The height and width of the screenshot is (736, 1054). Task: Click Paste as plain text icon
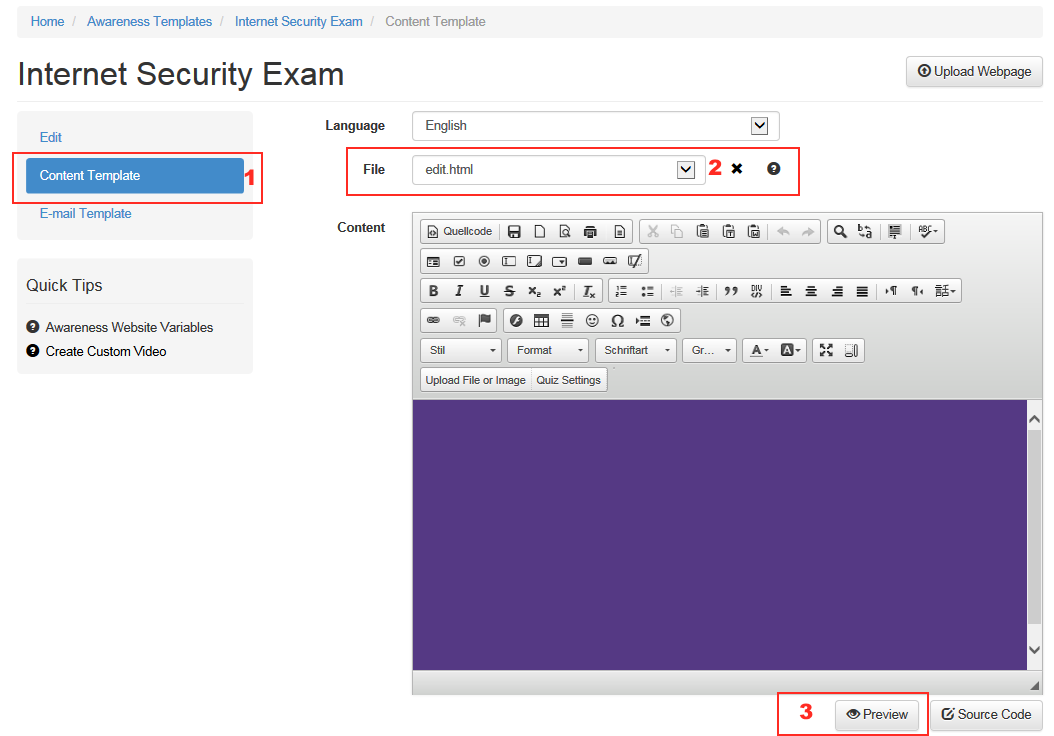click(x=729, y=231)
